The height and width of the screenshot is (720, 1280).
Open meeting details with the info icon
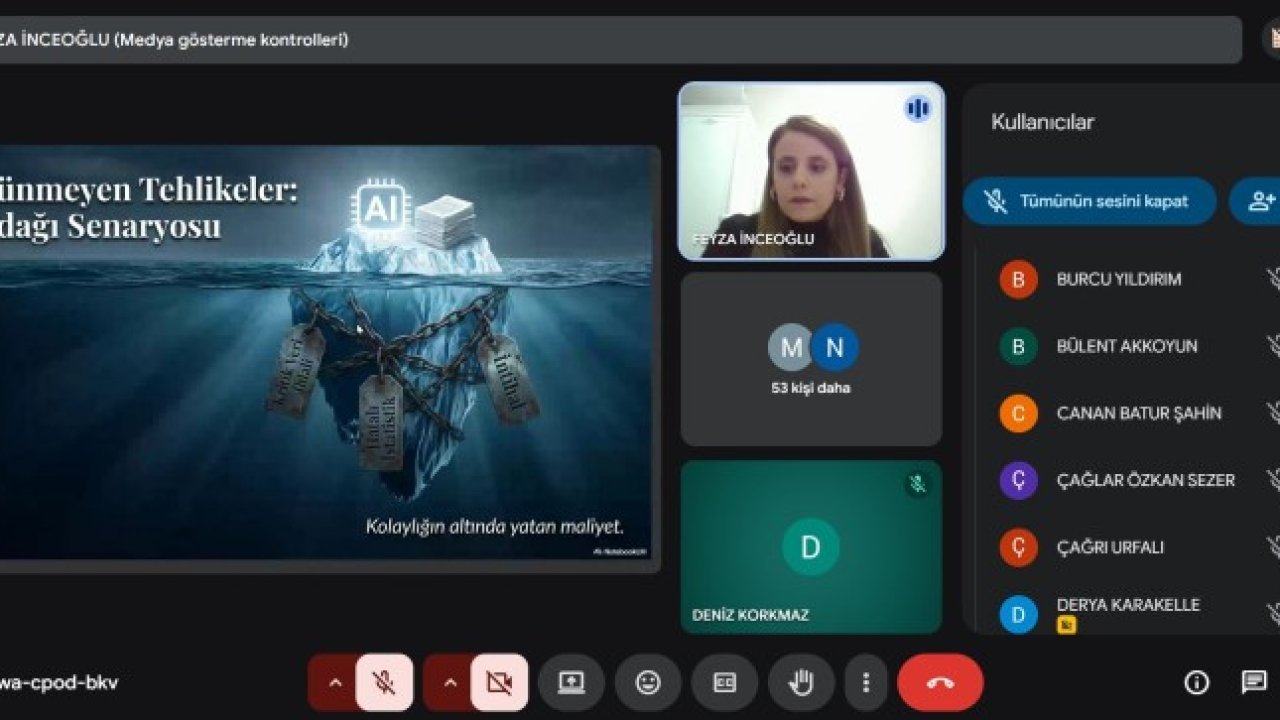pyautogui.click(x=1196, y=683)
